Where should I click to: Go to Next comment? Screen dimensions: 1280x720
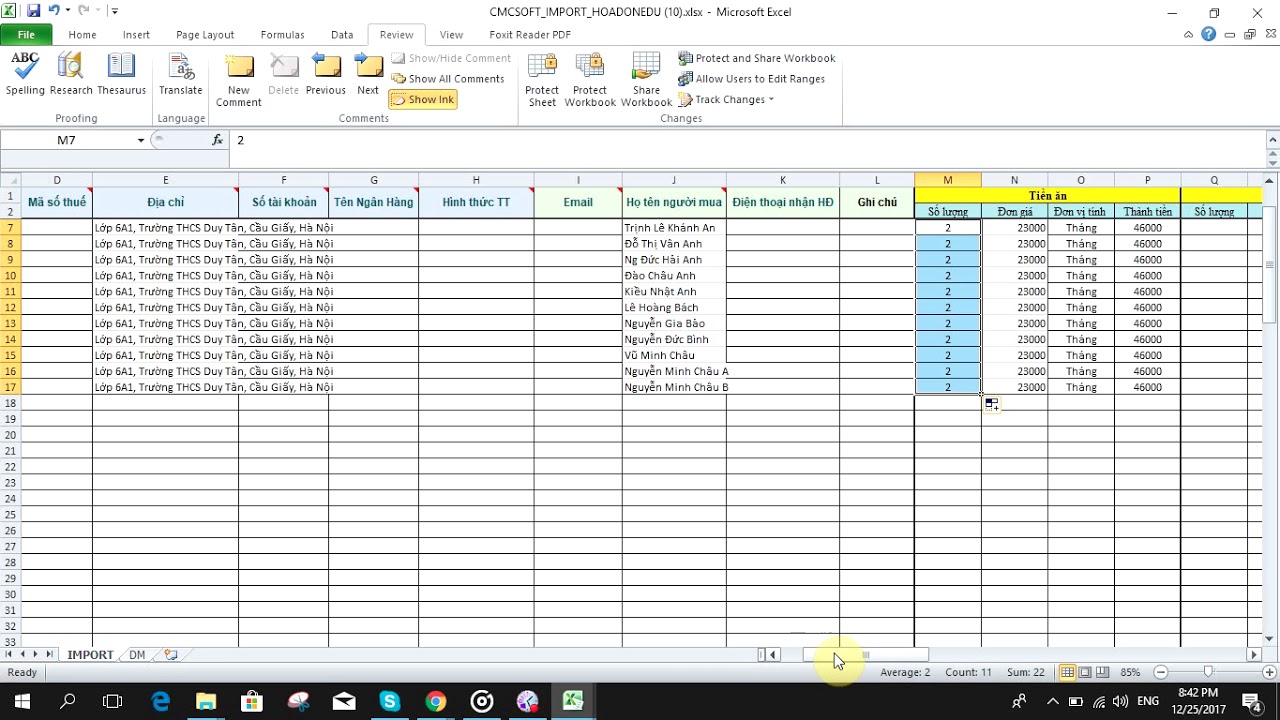click(368, 74)
